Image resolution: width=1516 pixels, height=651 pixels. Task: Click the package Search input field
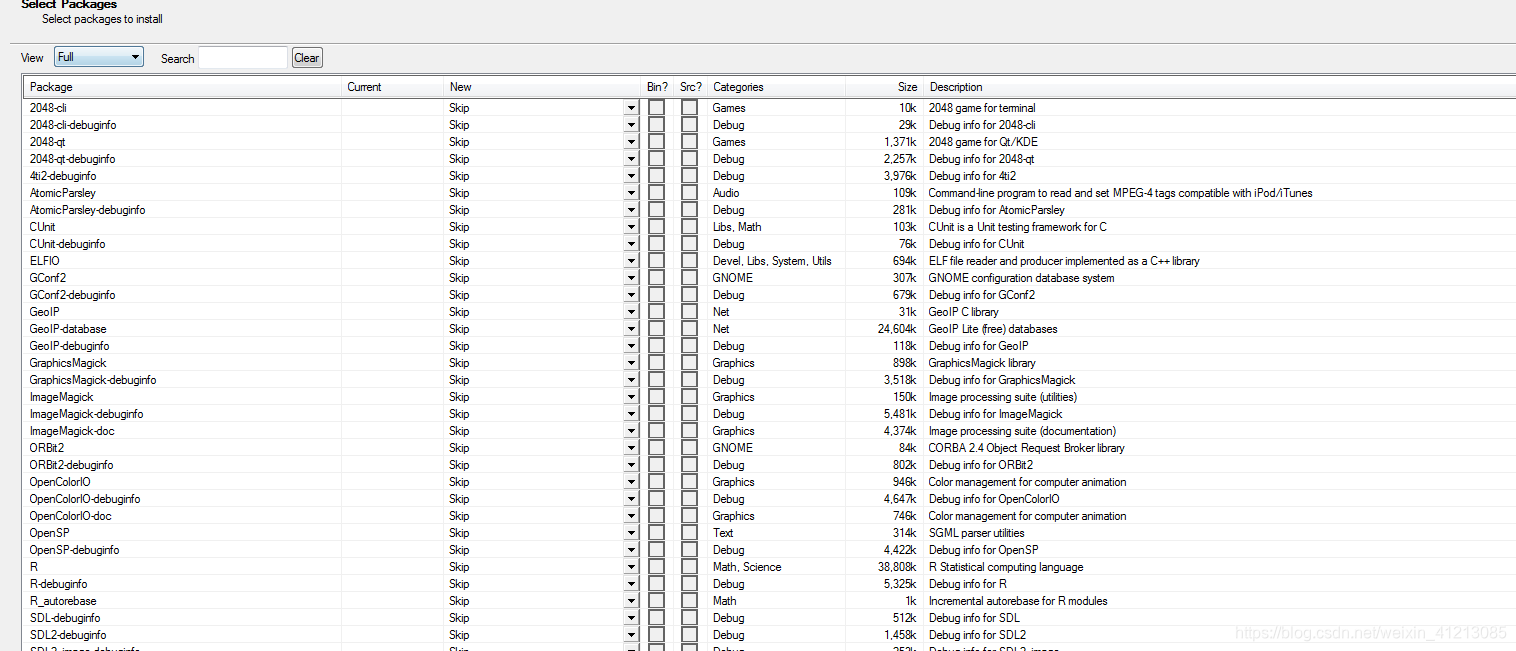243,58
